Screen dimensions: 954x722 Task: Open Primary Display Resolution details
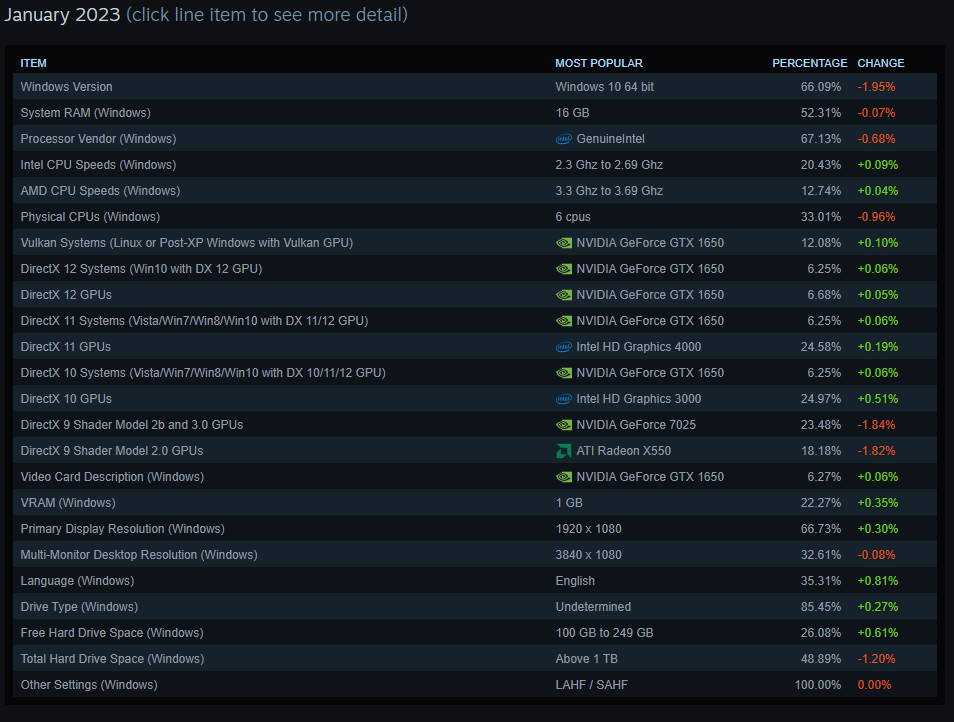coord(123,529)
